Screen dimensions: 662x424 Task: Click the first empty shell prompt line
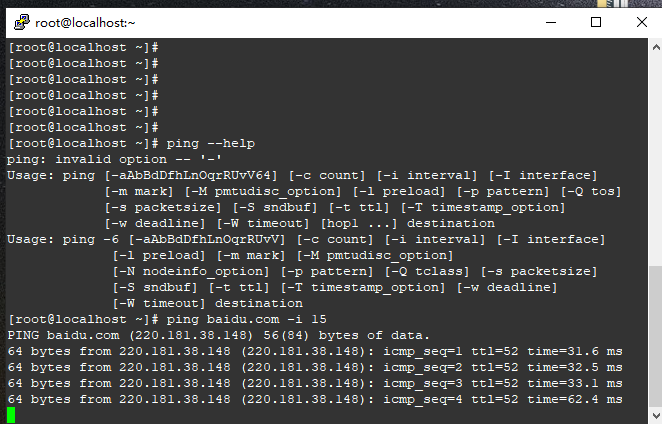click(x=82, y=48)
